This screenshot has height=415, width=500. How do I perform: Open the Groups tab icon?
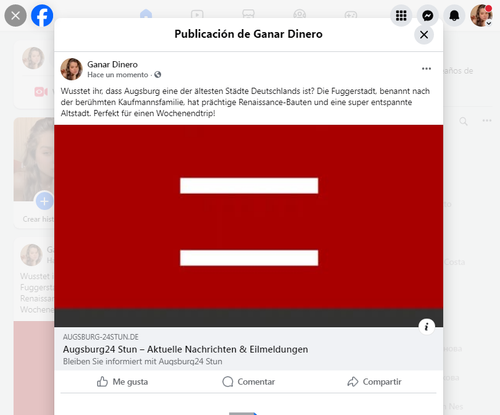300,14
